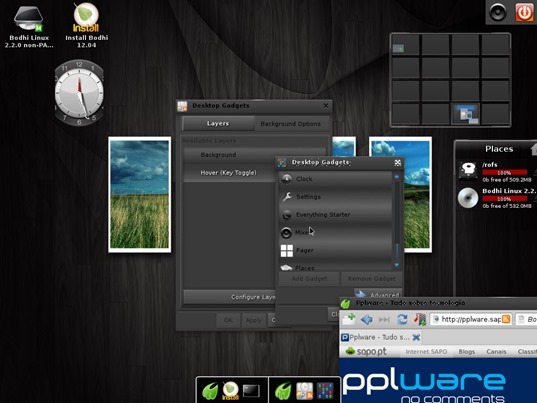Switch to the Layers tab

pyautogui.click(x=218, y=124)
